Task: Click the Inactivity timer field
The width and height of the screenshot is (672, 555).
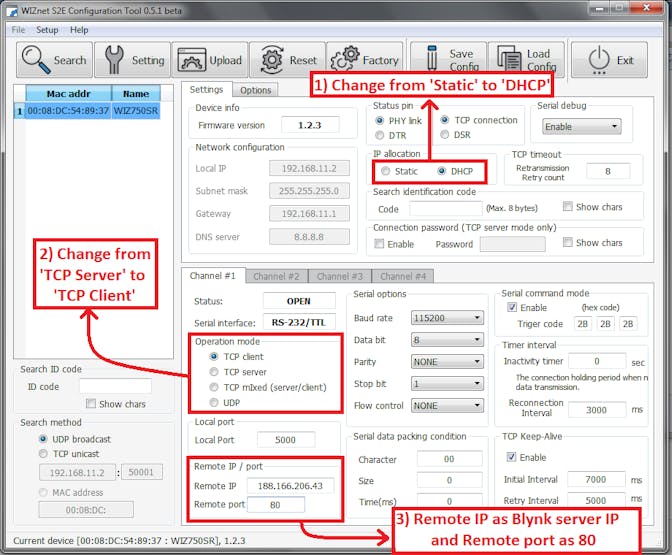Action: point(597,361)
